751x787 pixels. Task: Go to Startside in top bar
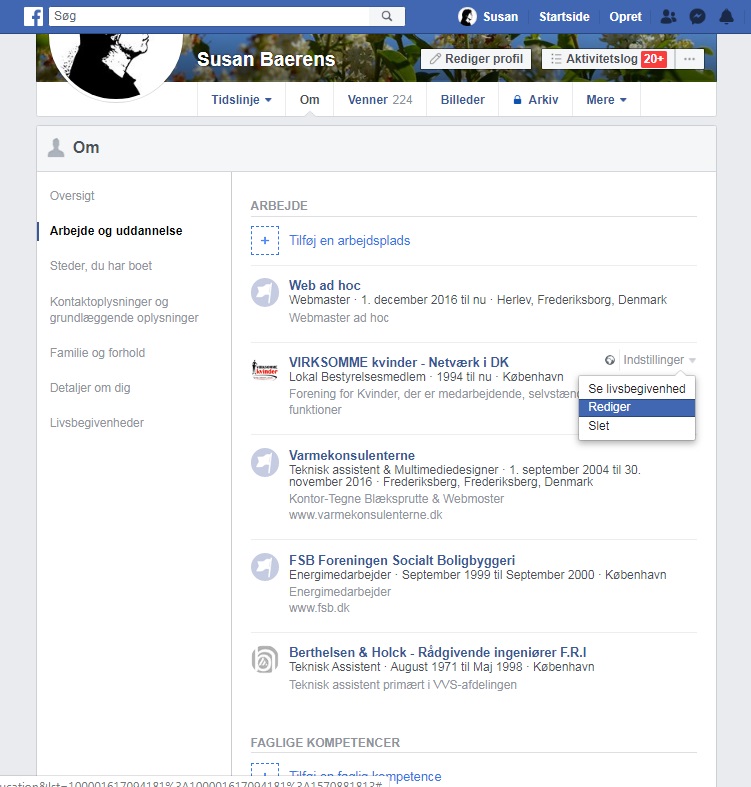click(x=564, y=17)
